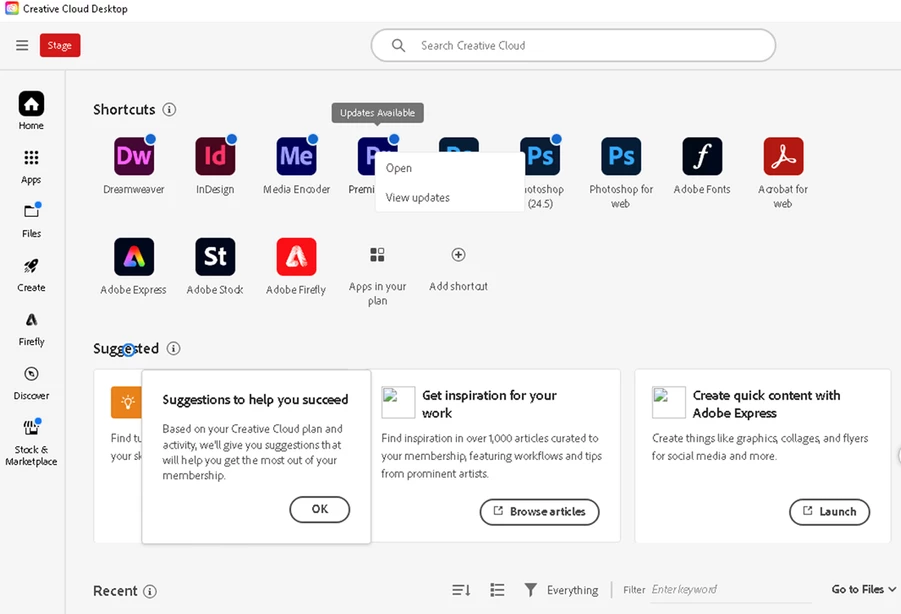Click the "Create quick content with Adobe Express" heading

(x=767, y=404)
